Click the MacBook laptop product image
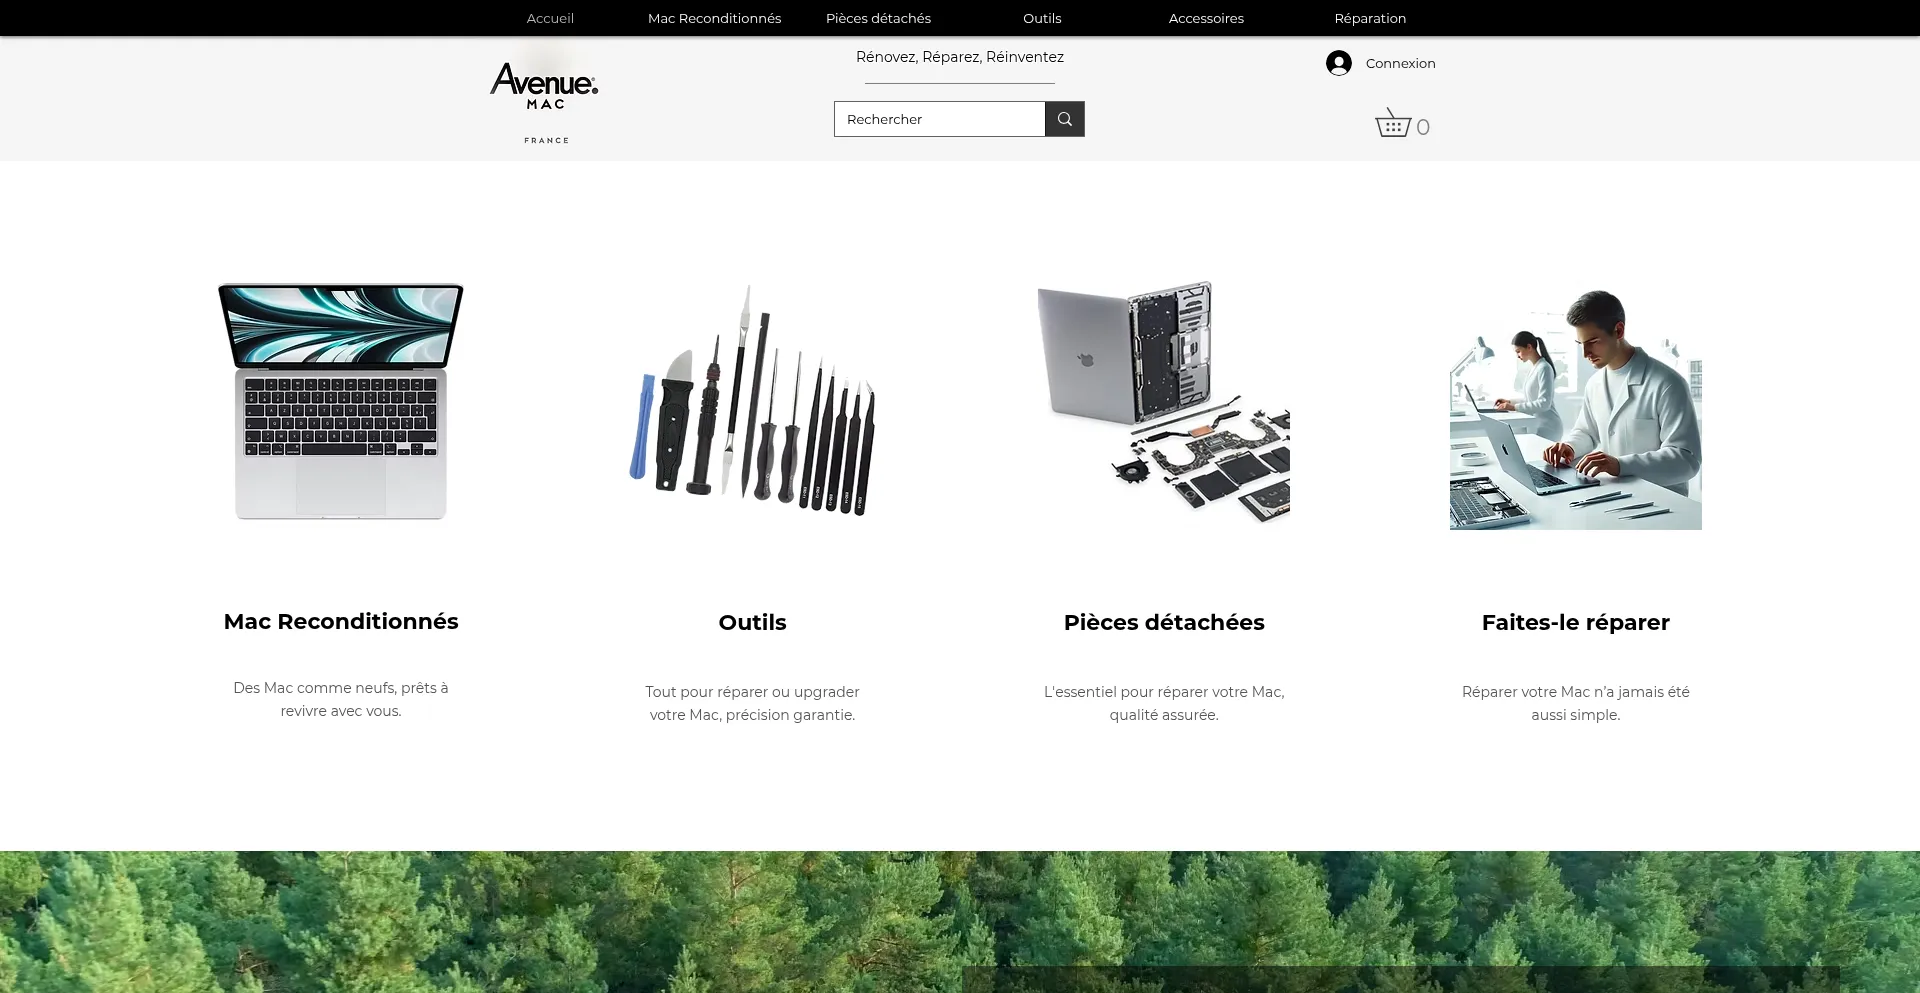The height and width of the screenshot is (993, 1920). pyautogui.click(x=341, y=401)
